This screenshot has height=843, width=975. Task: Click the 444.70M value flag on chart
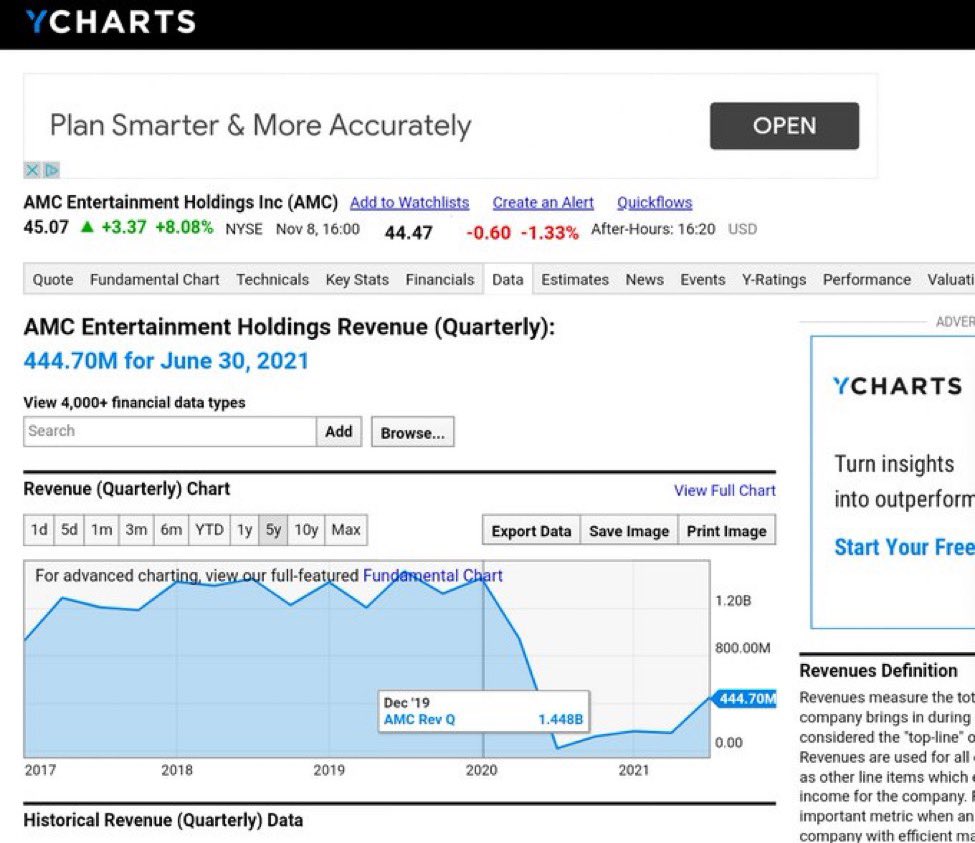coord(744,699)
